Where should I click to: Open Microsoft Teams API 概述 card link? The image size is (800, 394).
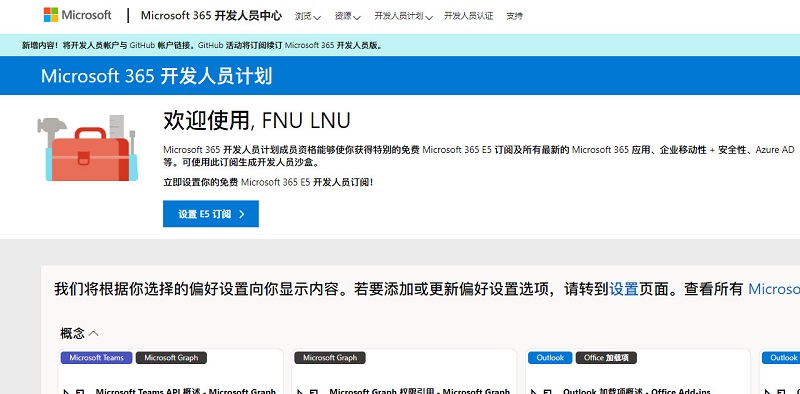tap(186, 391)
